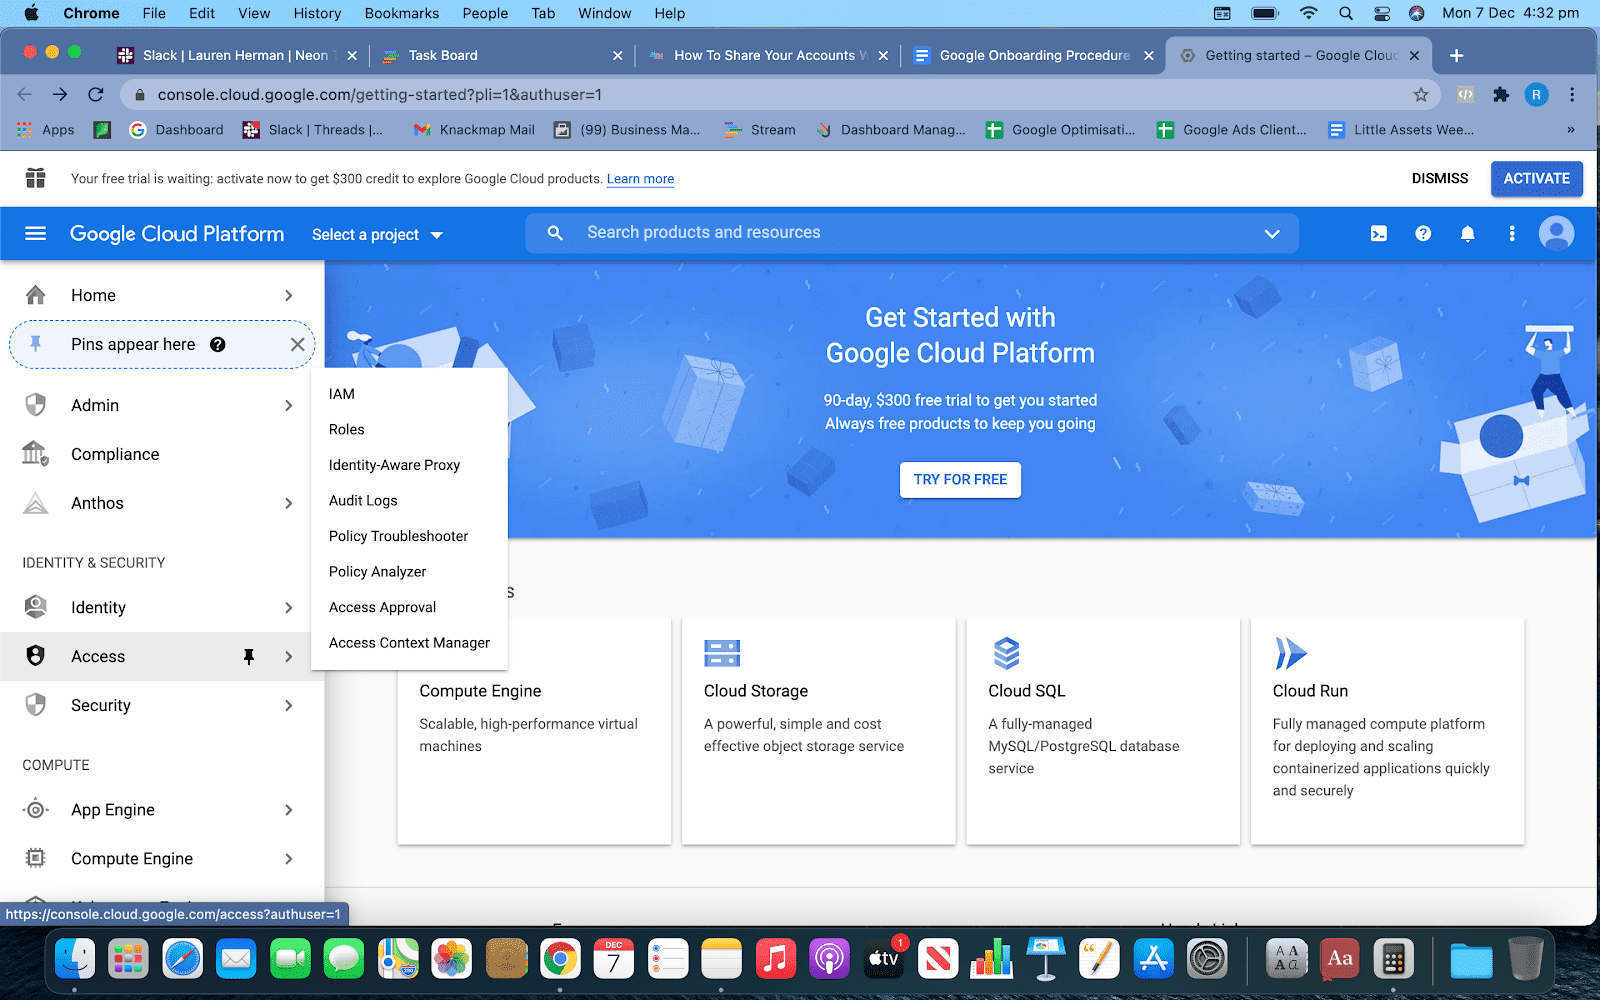Click the TRY FOR FREE button
1600x1000 pixels.
[x=960, y=480]
